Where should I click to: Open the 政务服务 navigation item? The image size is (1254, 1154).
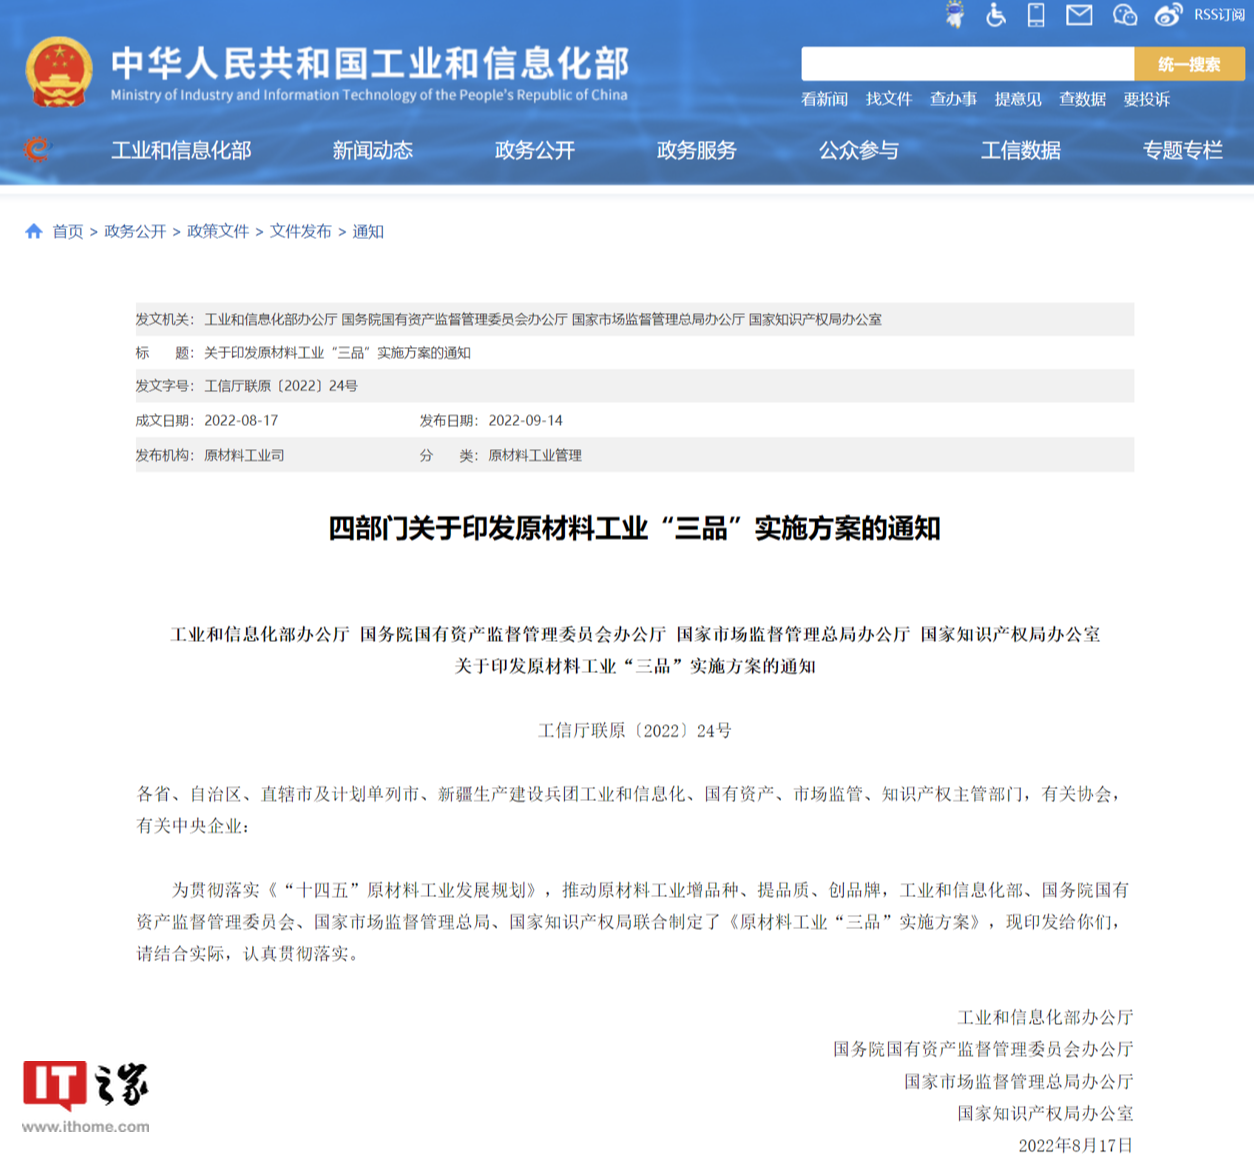[697, 150]
